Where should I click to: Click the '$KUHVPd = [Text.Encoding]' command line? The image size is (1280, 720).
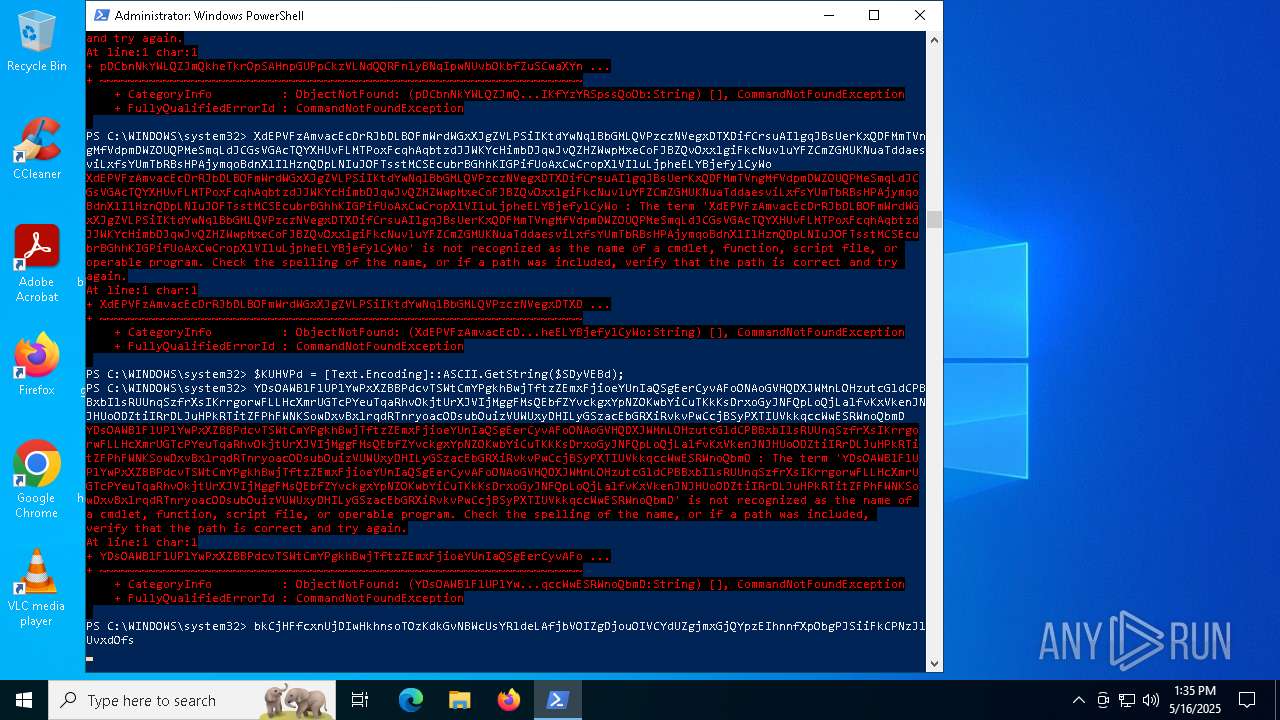click(x=355, y=374)
